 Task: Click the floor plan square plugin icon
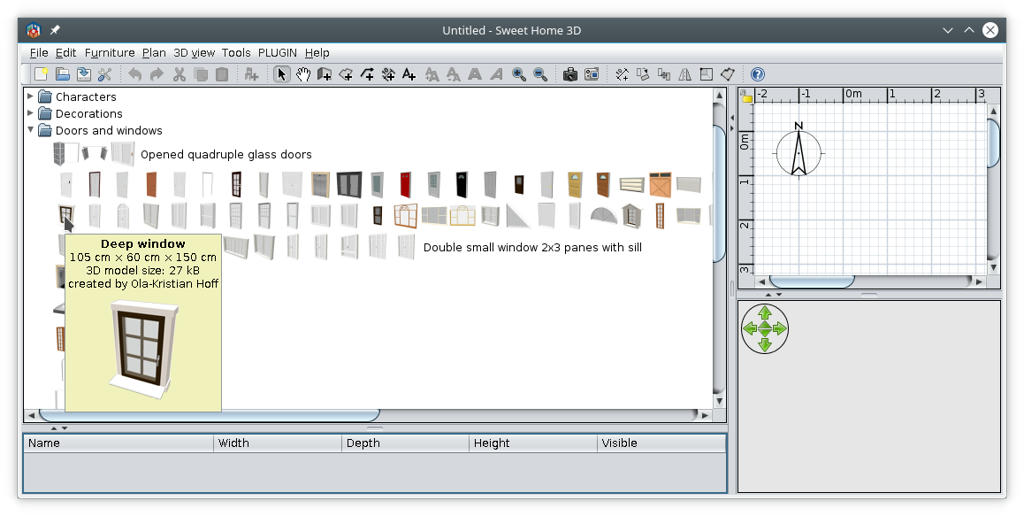point(706,74)
